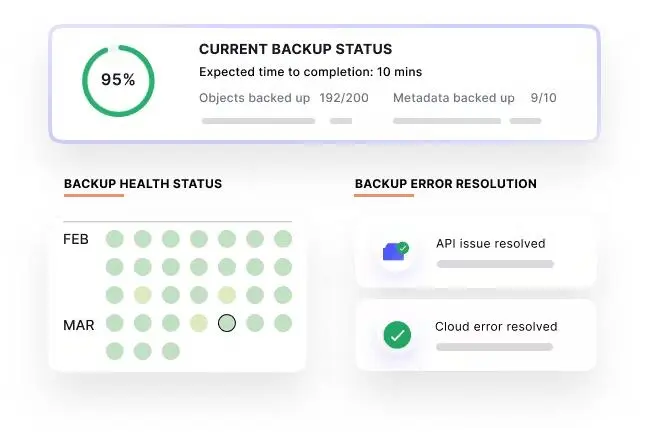Viewport: 649px width, 444px height.
Task: Click the first yellow dot in third row
Action: tap(143, 295)
